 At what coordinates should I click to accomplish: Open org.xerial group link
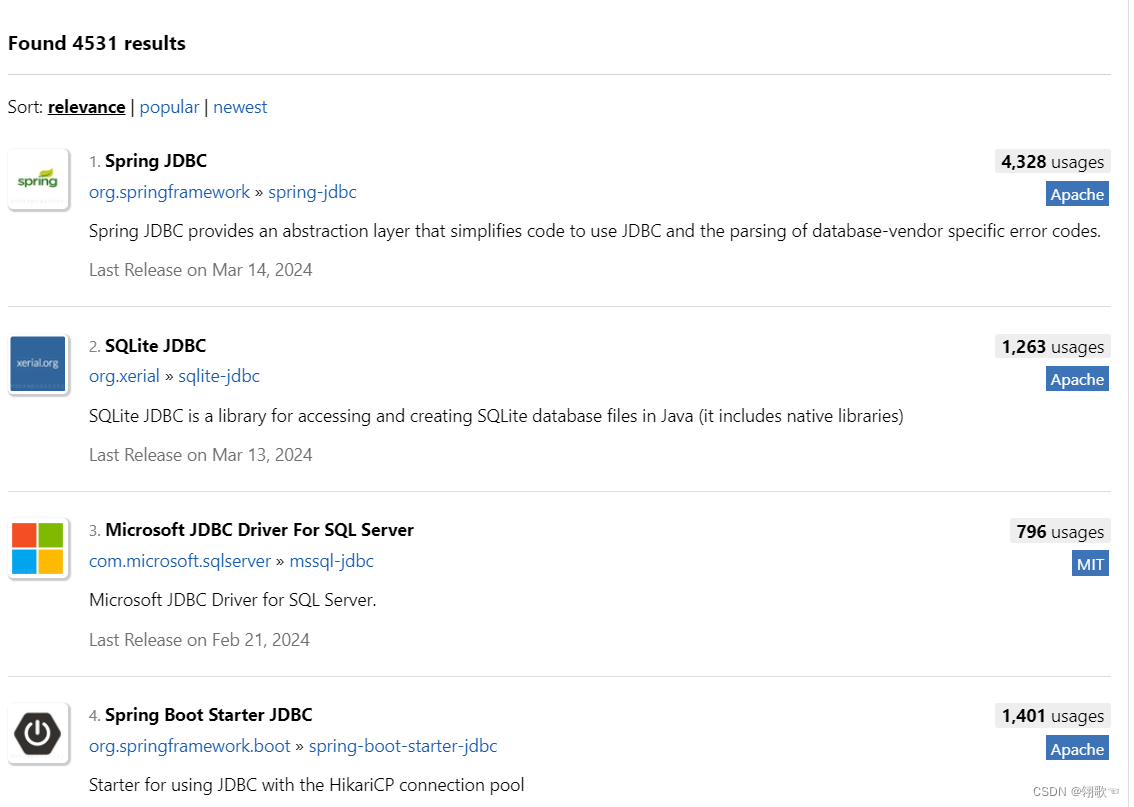[x=124, y=376]
